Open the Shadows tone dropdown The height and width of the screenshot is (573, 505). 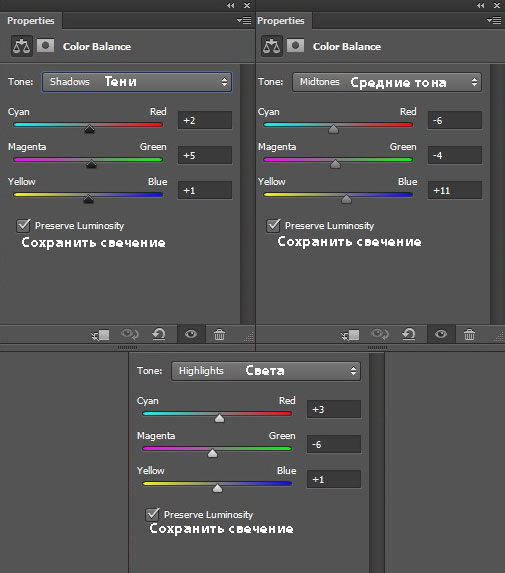tap(137, 82)
